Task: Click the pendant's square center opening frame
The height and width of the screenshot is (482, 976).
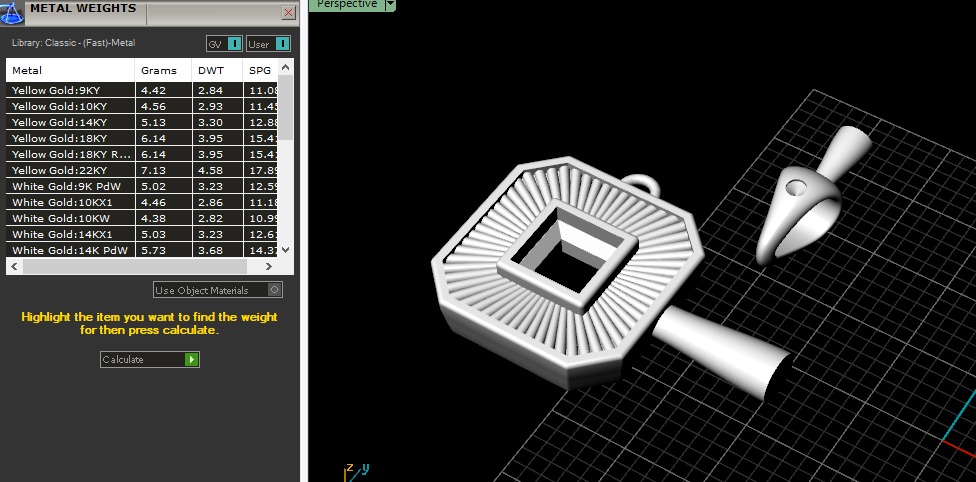Action: click(x=568, y=255)
